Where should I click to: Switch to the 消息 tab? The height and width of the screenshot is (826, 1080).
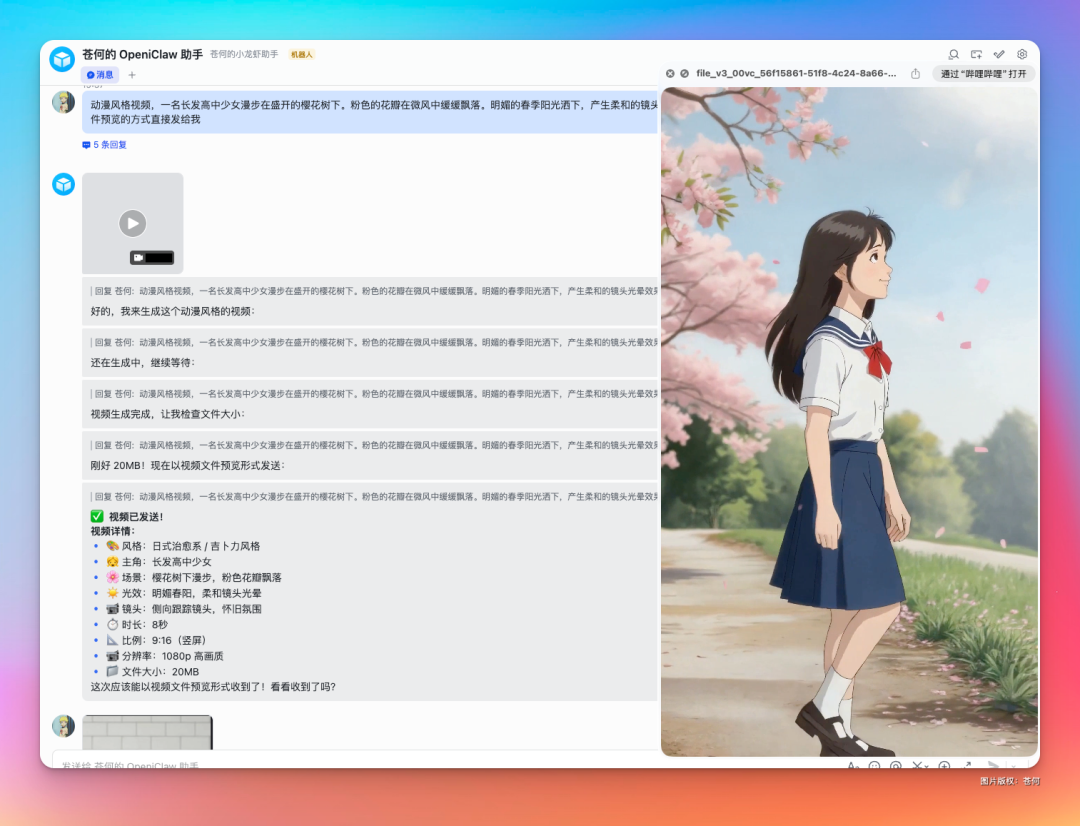pyautogui.click(x=99, y=74)
